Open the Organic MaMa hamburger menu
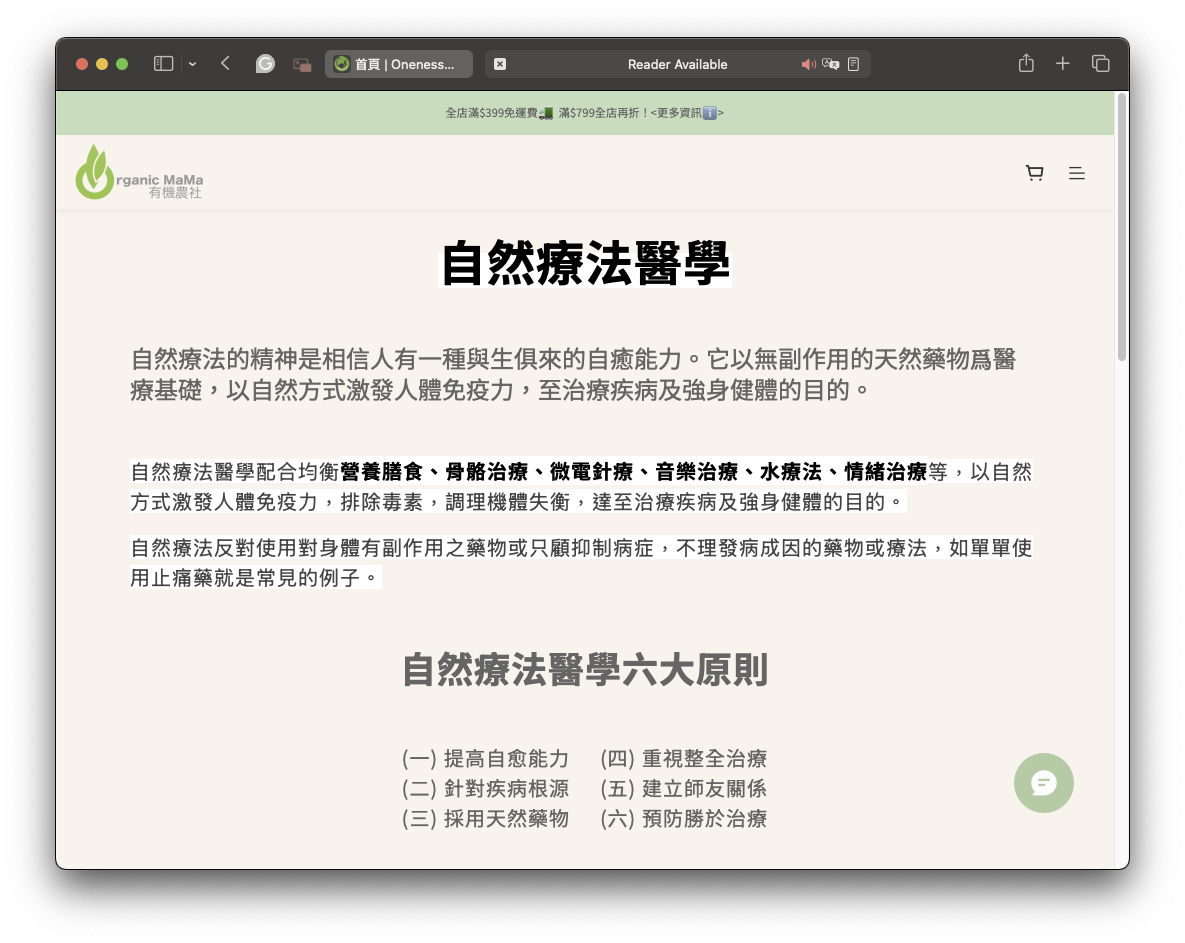The width and height of the screenshot is (1185, 943). tap(1076, 172)
